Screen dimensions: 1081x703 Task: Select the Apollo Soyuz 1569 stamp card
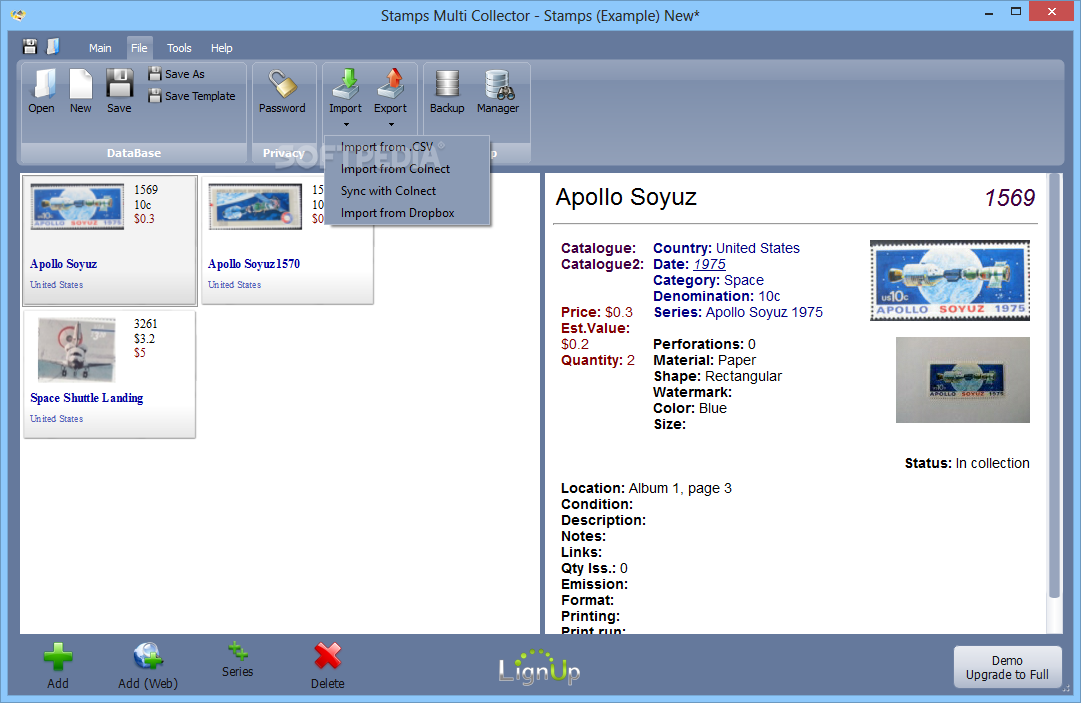pyautogui.click(x=110, y=240)
